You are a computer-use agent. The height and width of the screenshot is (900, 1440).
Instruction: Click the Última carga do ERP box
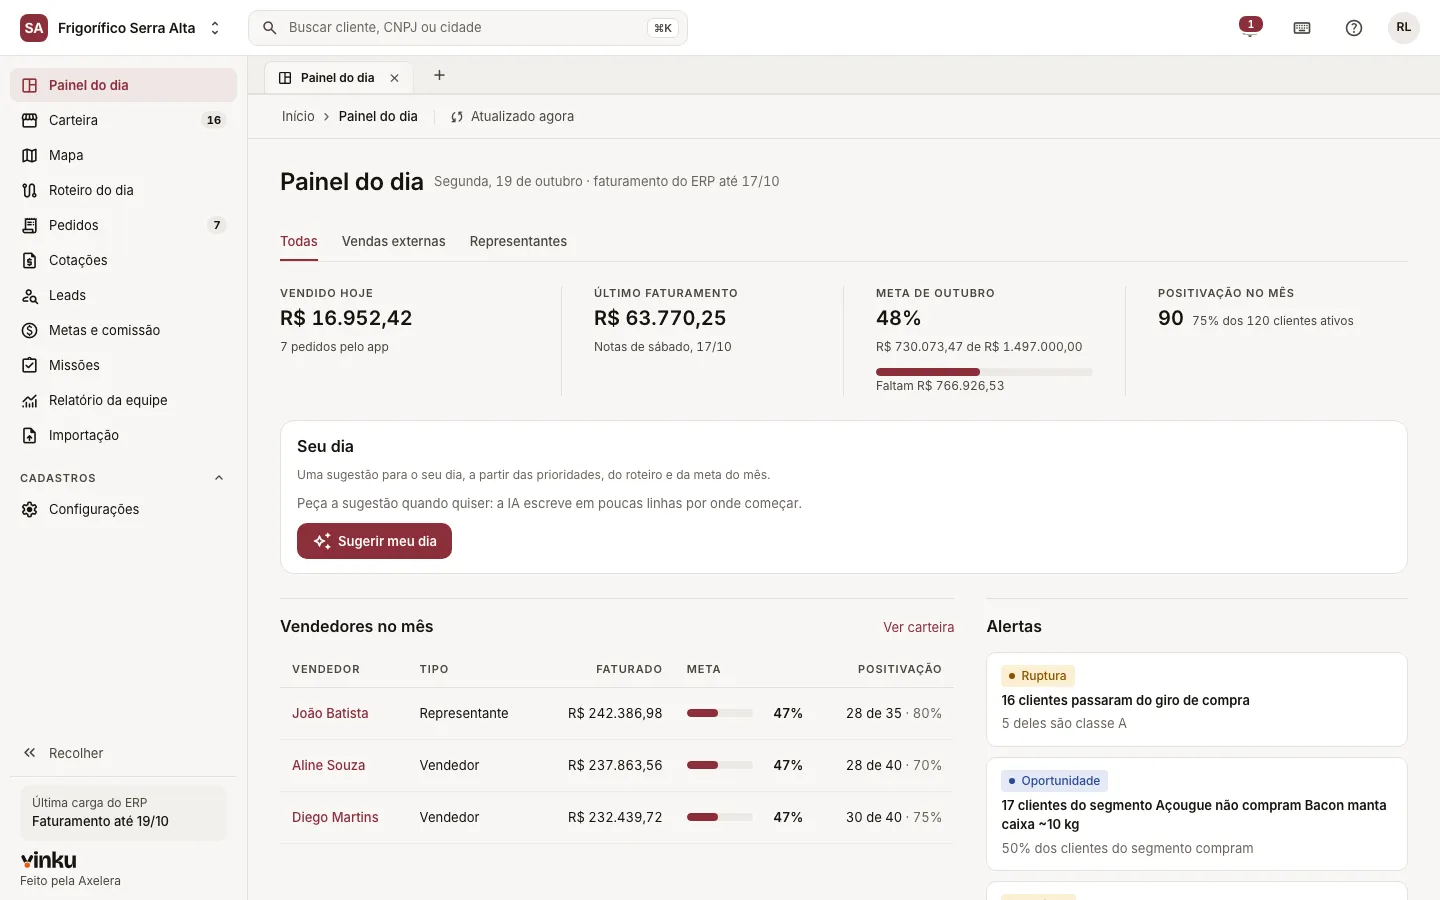(123, 812)
